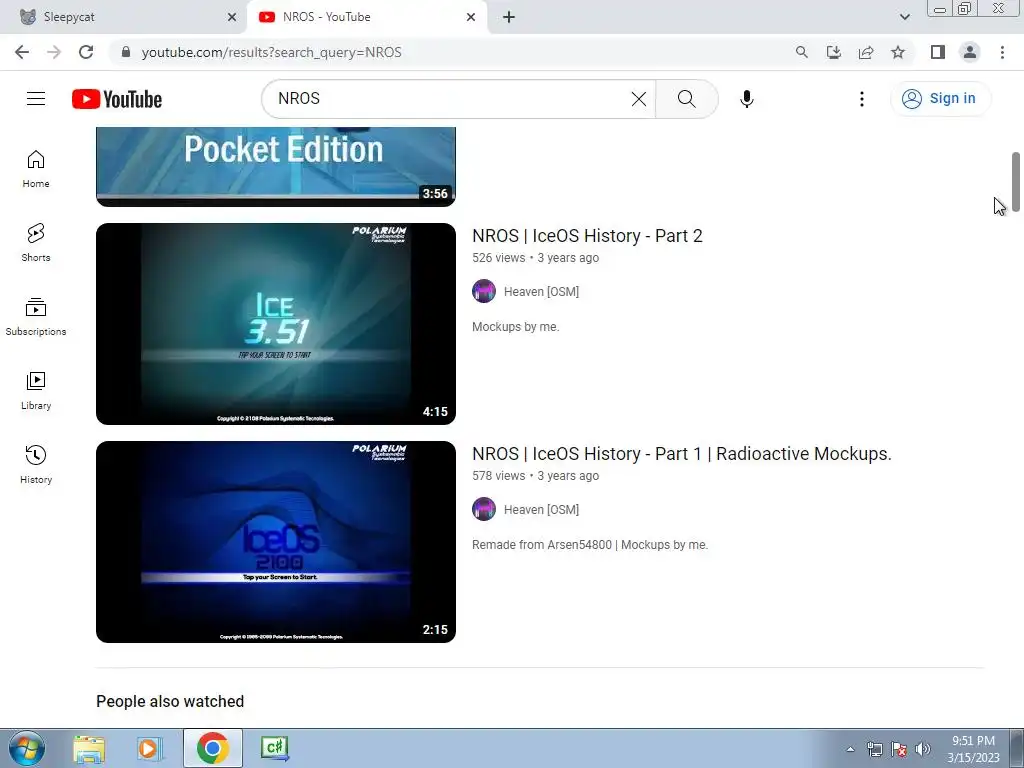Show hidden tray icons arrow
The image size is (1024, 768).
(x=850, y=749)
